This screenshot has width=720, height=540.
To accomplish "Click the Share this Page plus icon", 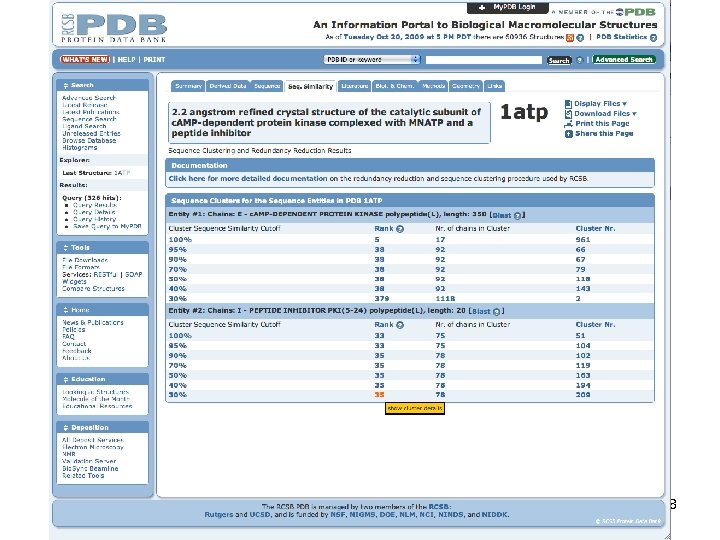I will (568, 134).
